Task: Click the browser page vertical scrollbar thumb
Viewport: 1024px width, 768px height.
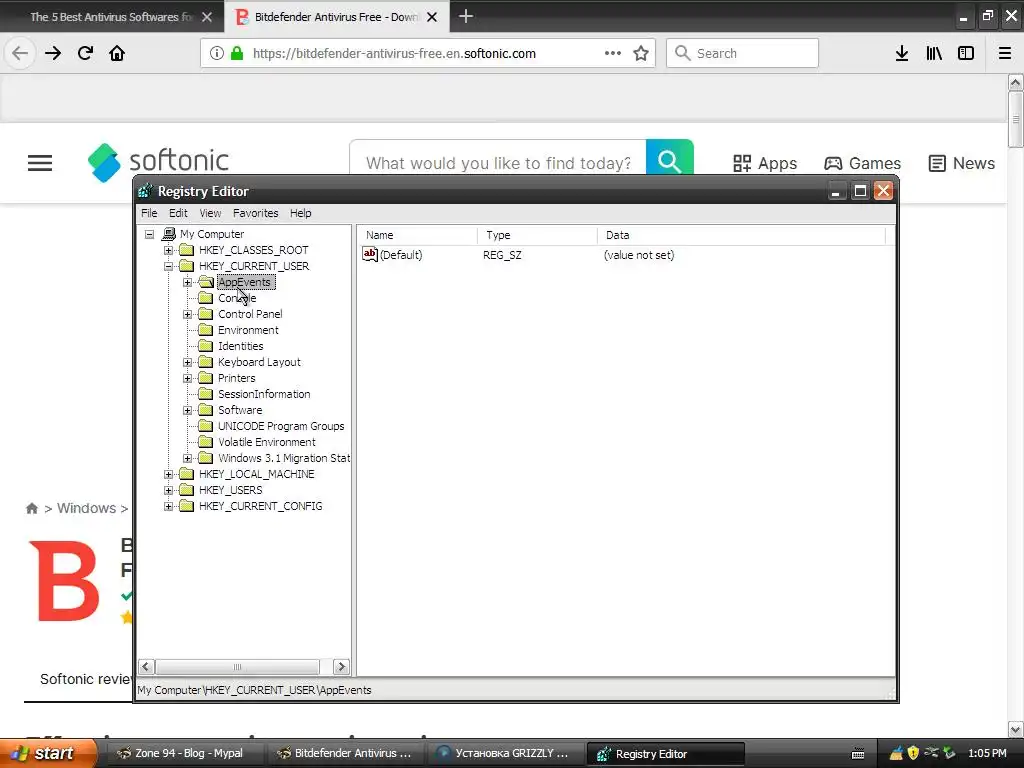Action: [1015, 120]
